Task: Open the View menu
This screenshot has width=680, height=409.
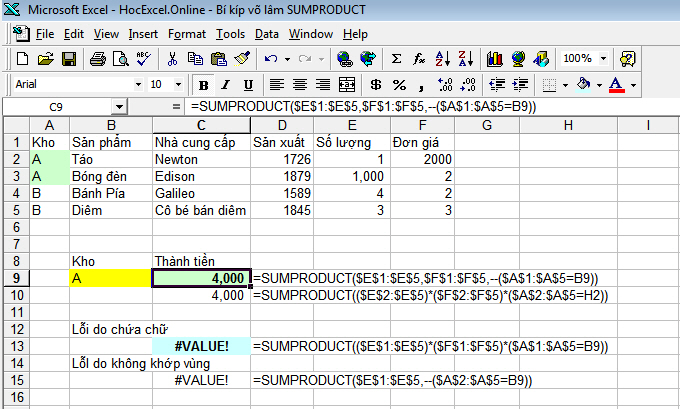Action: click(106, 34)
